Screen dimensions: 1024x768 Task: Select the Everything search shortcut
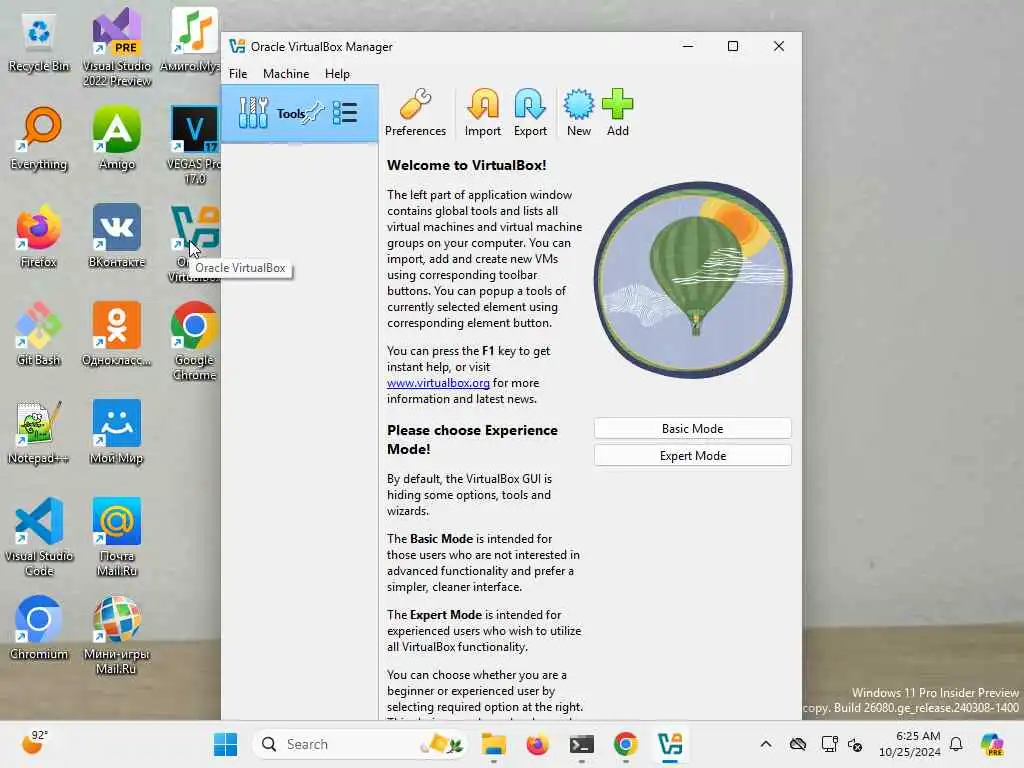click(39, 138)
